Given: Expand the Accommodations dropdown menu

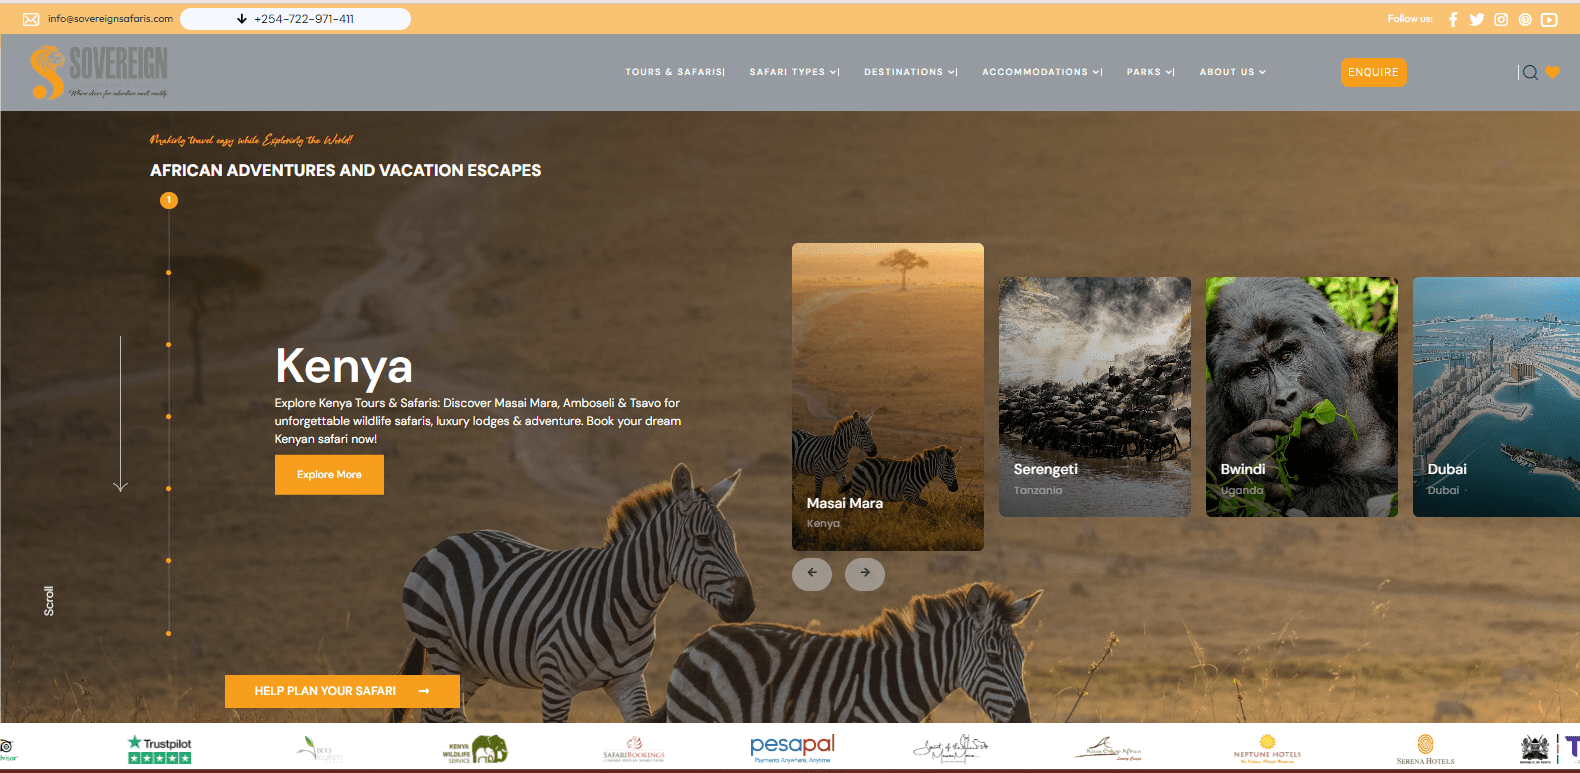Looking at the screenshot, I should point(1040,72).
